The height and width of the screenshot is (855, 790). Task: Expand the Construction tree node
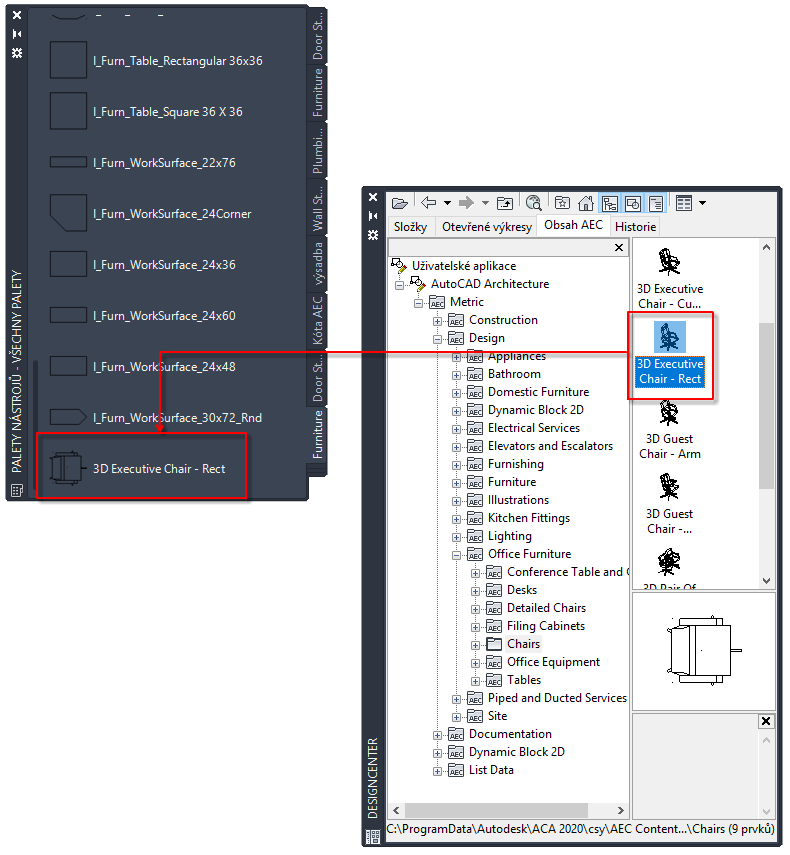pos(437,321)
